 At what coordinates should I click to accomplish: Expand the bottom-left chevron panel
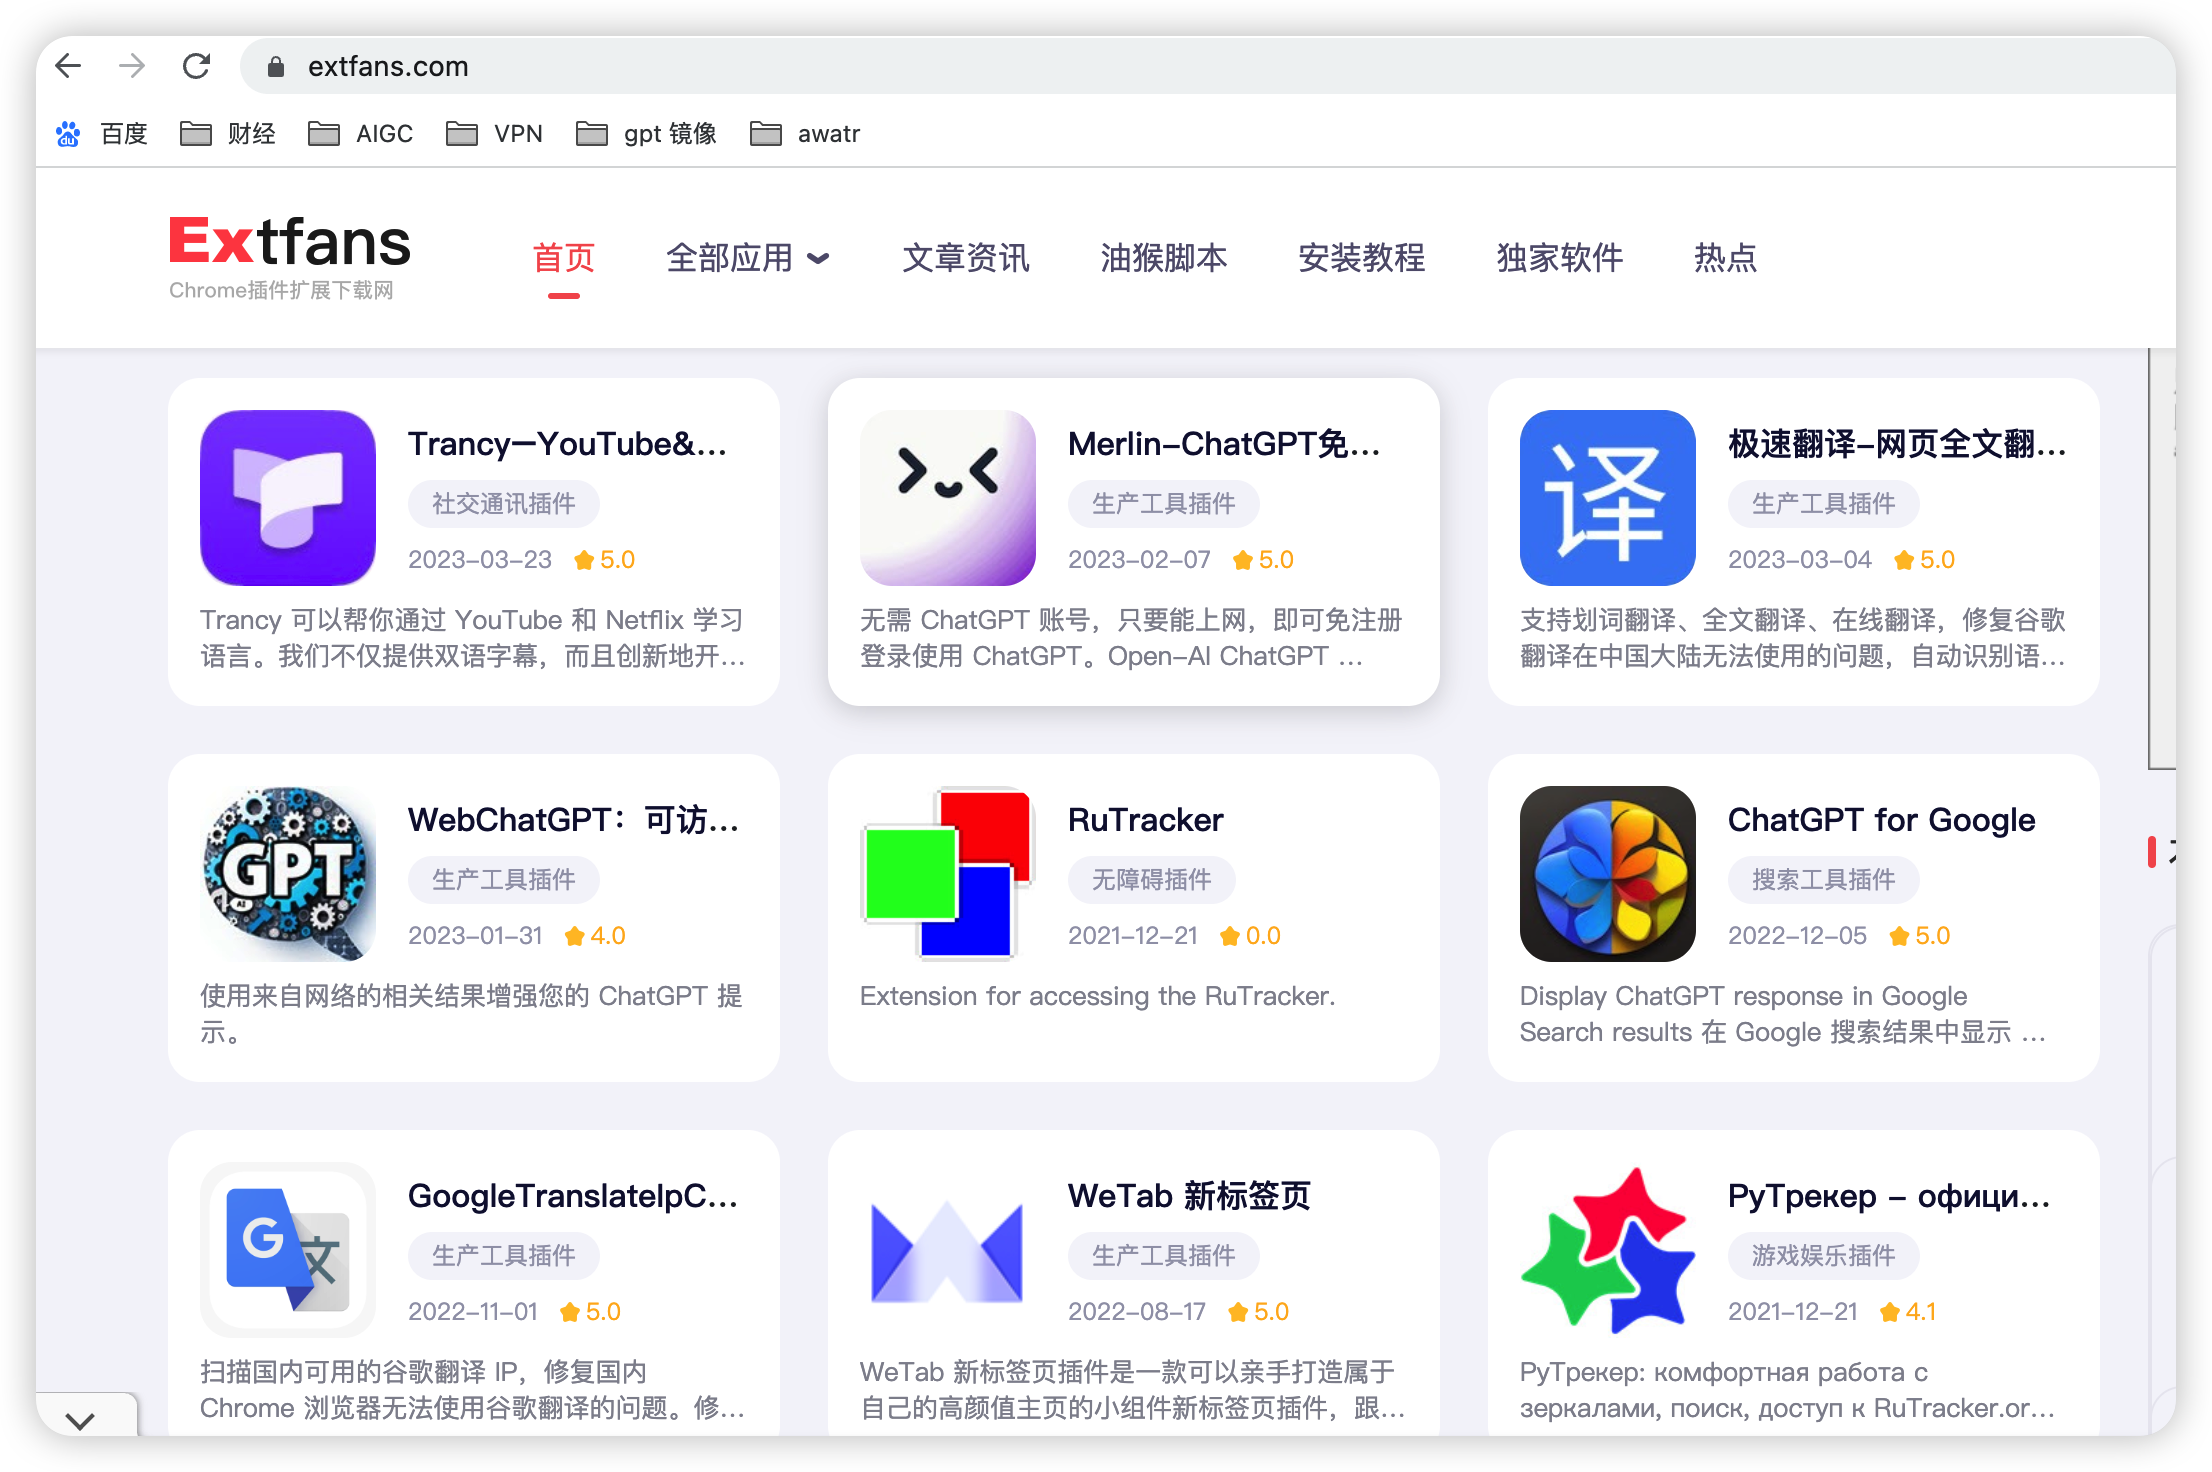click(80, 1419)
